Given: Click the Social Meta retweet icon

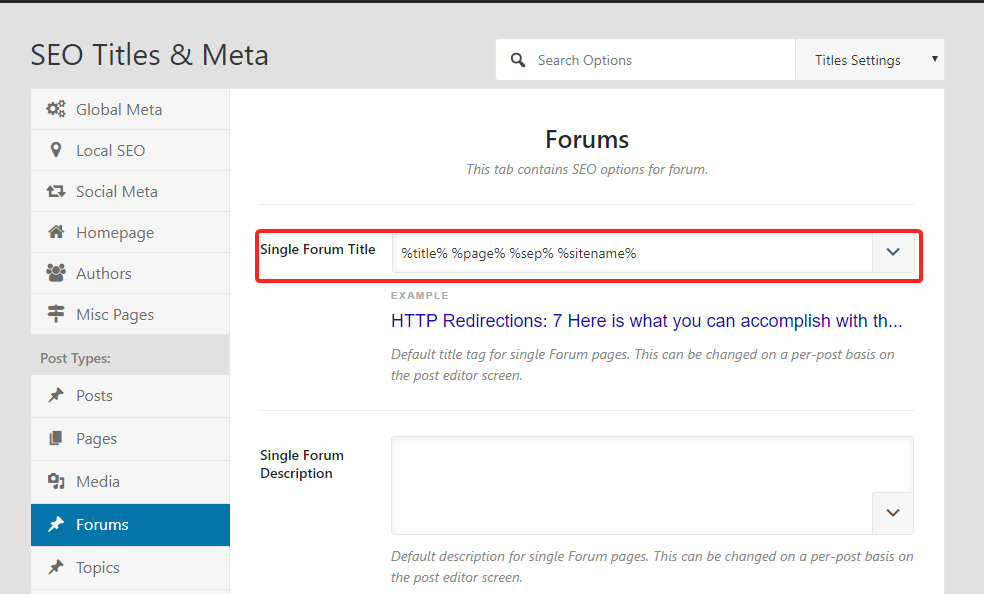Looking at the screenshot, I should coord(56,191).
